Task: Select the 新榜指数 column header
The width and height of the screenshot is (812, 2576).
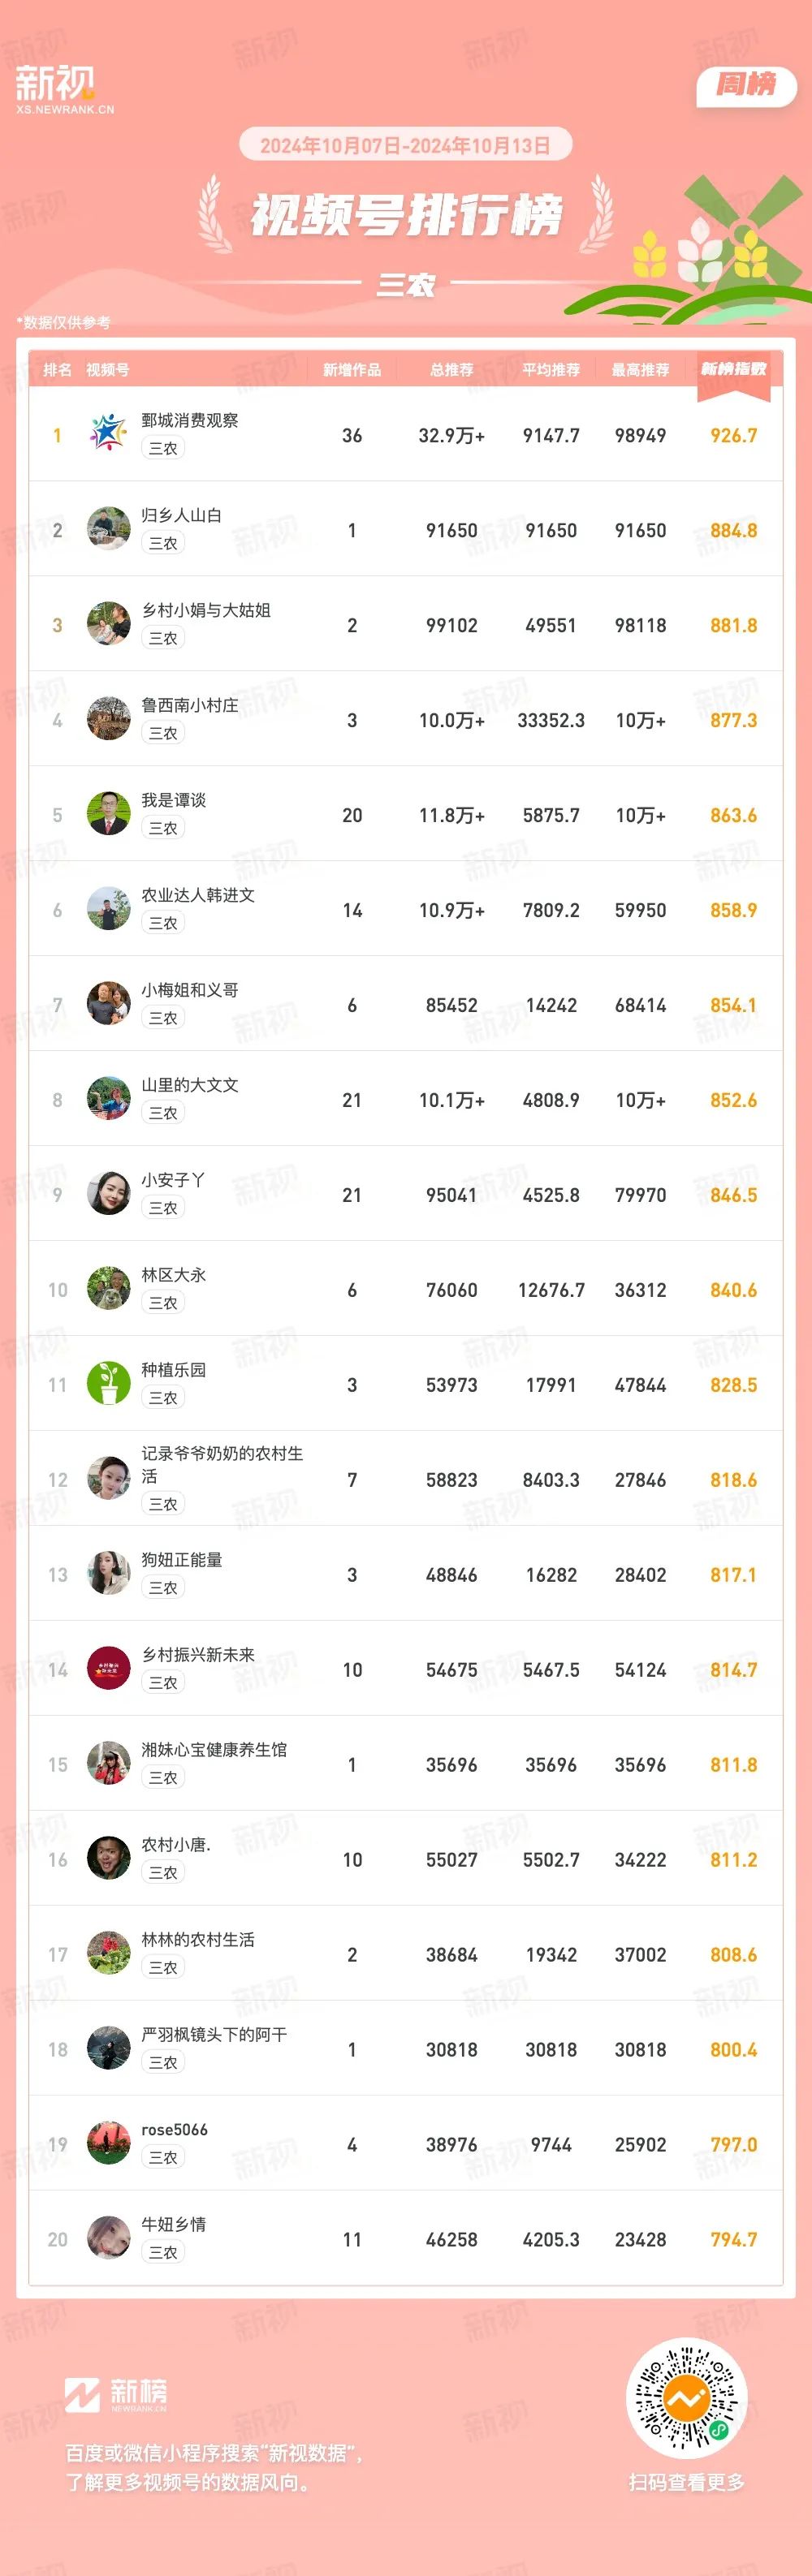Action: [x=733, y=369]
